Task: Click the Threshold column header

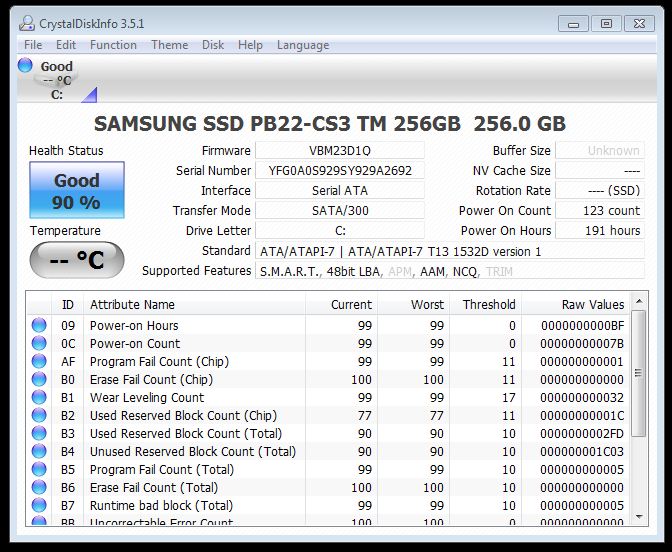Action: point(486,305)
